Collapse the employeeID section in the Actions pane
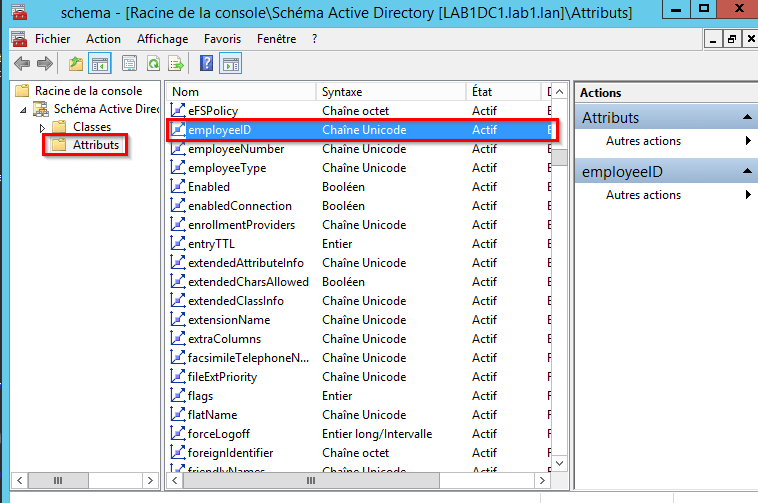Viewport: 758px width, 503px height. point(747,171)
